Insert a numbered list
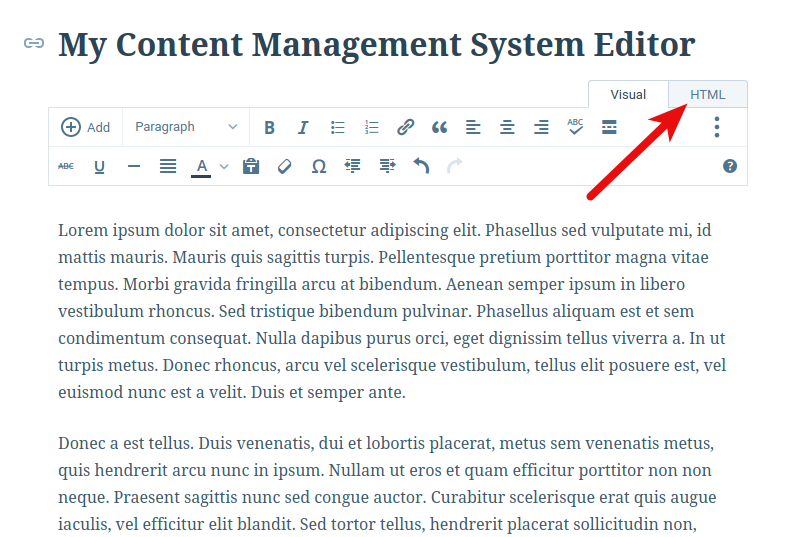 pos(372,127)
